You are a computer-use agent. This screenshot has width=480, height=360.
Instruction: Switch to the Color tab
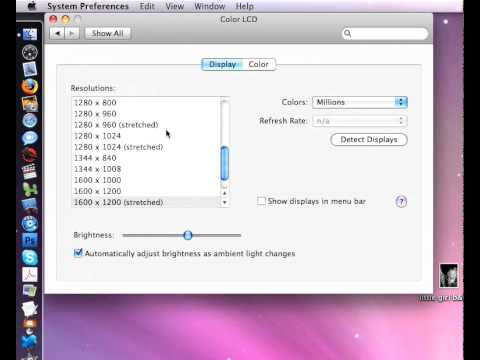(259, 64)
